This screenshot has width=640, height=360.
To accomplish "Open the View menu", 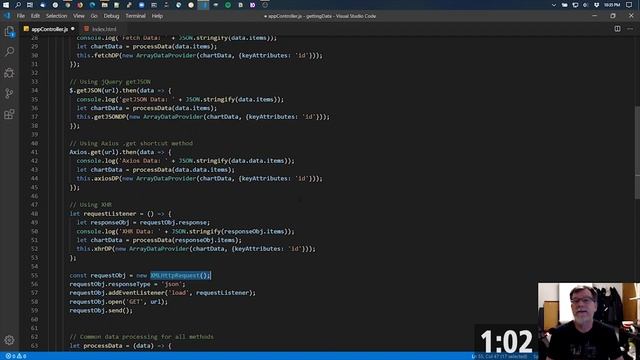I will [79, 16].
